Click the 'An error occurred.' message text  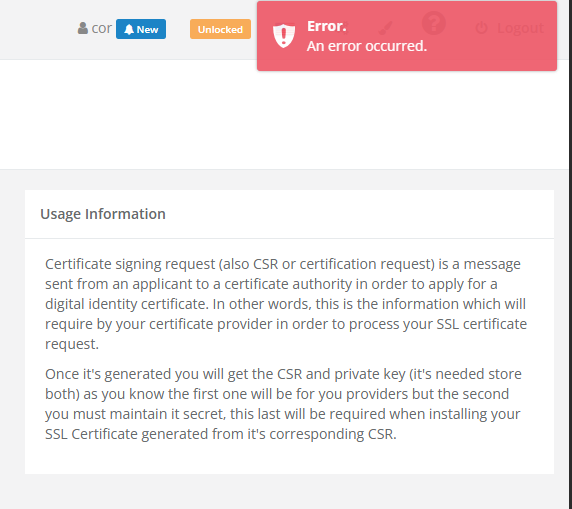click(x=367, y=46)
